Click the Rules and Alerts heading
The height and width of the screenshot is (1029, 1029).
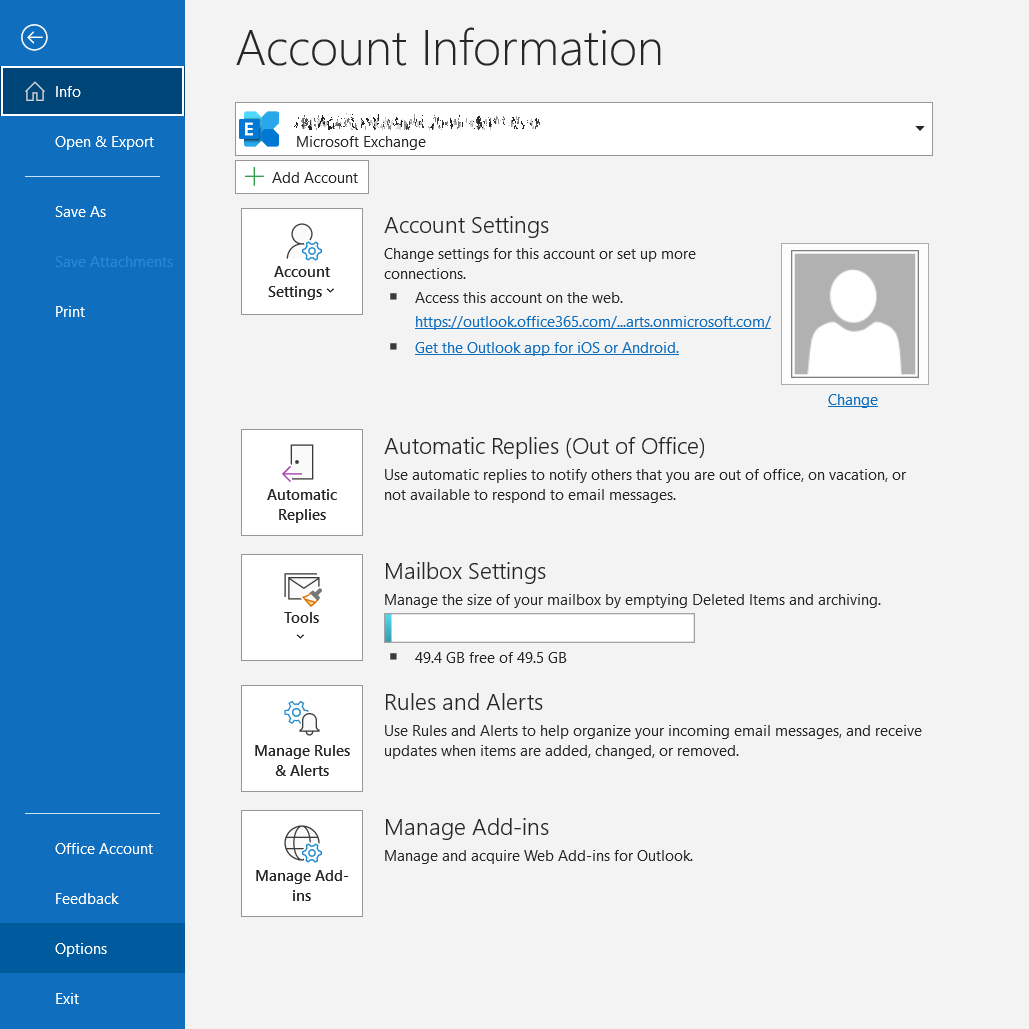[x=463, y=702]
